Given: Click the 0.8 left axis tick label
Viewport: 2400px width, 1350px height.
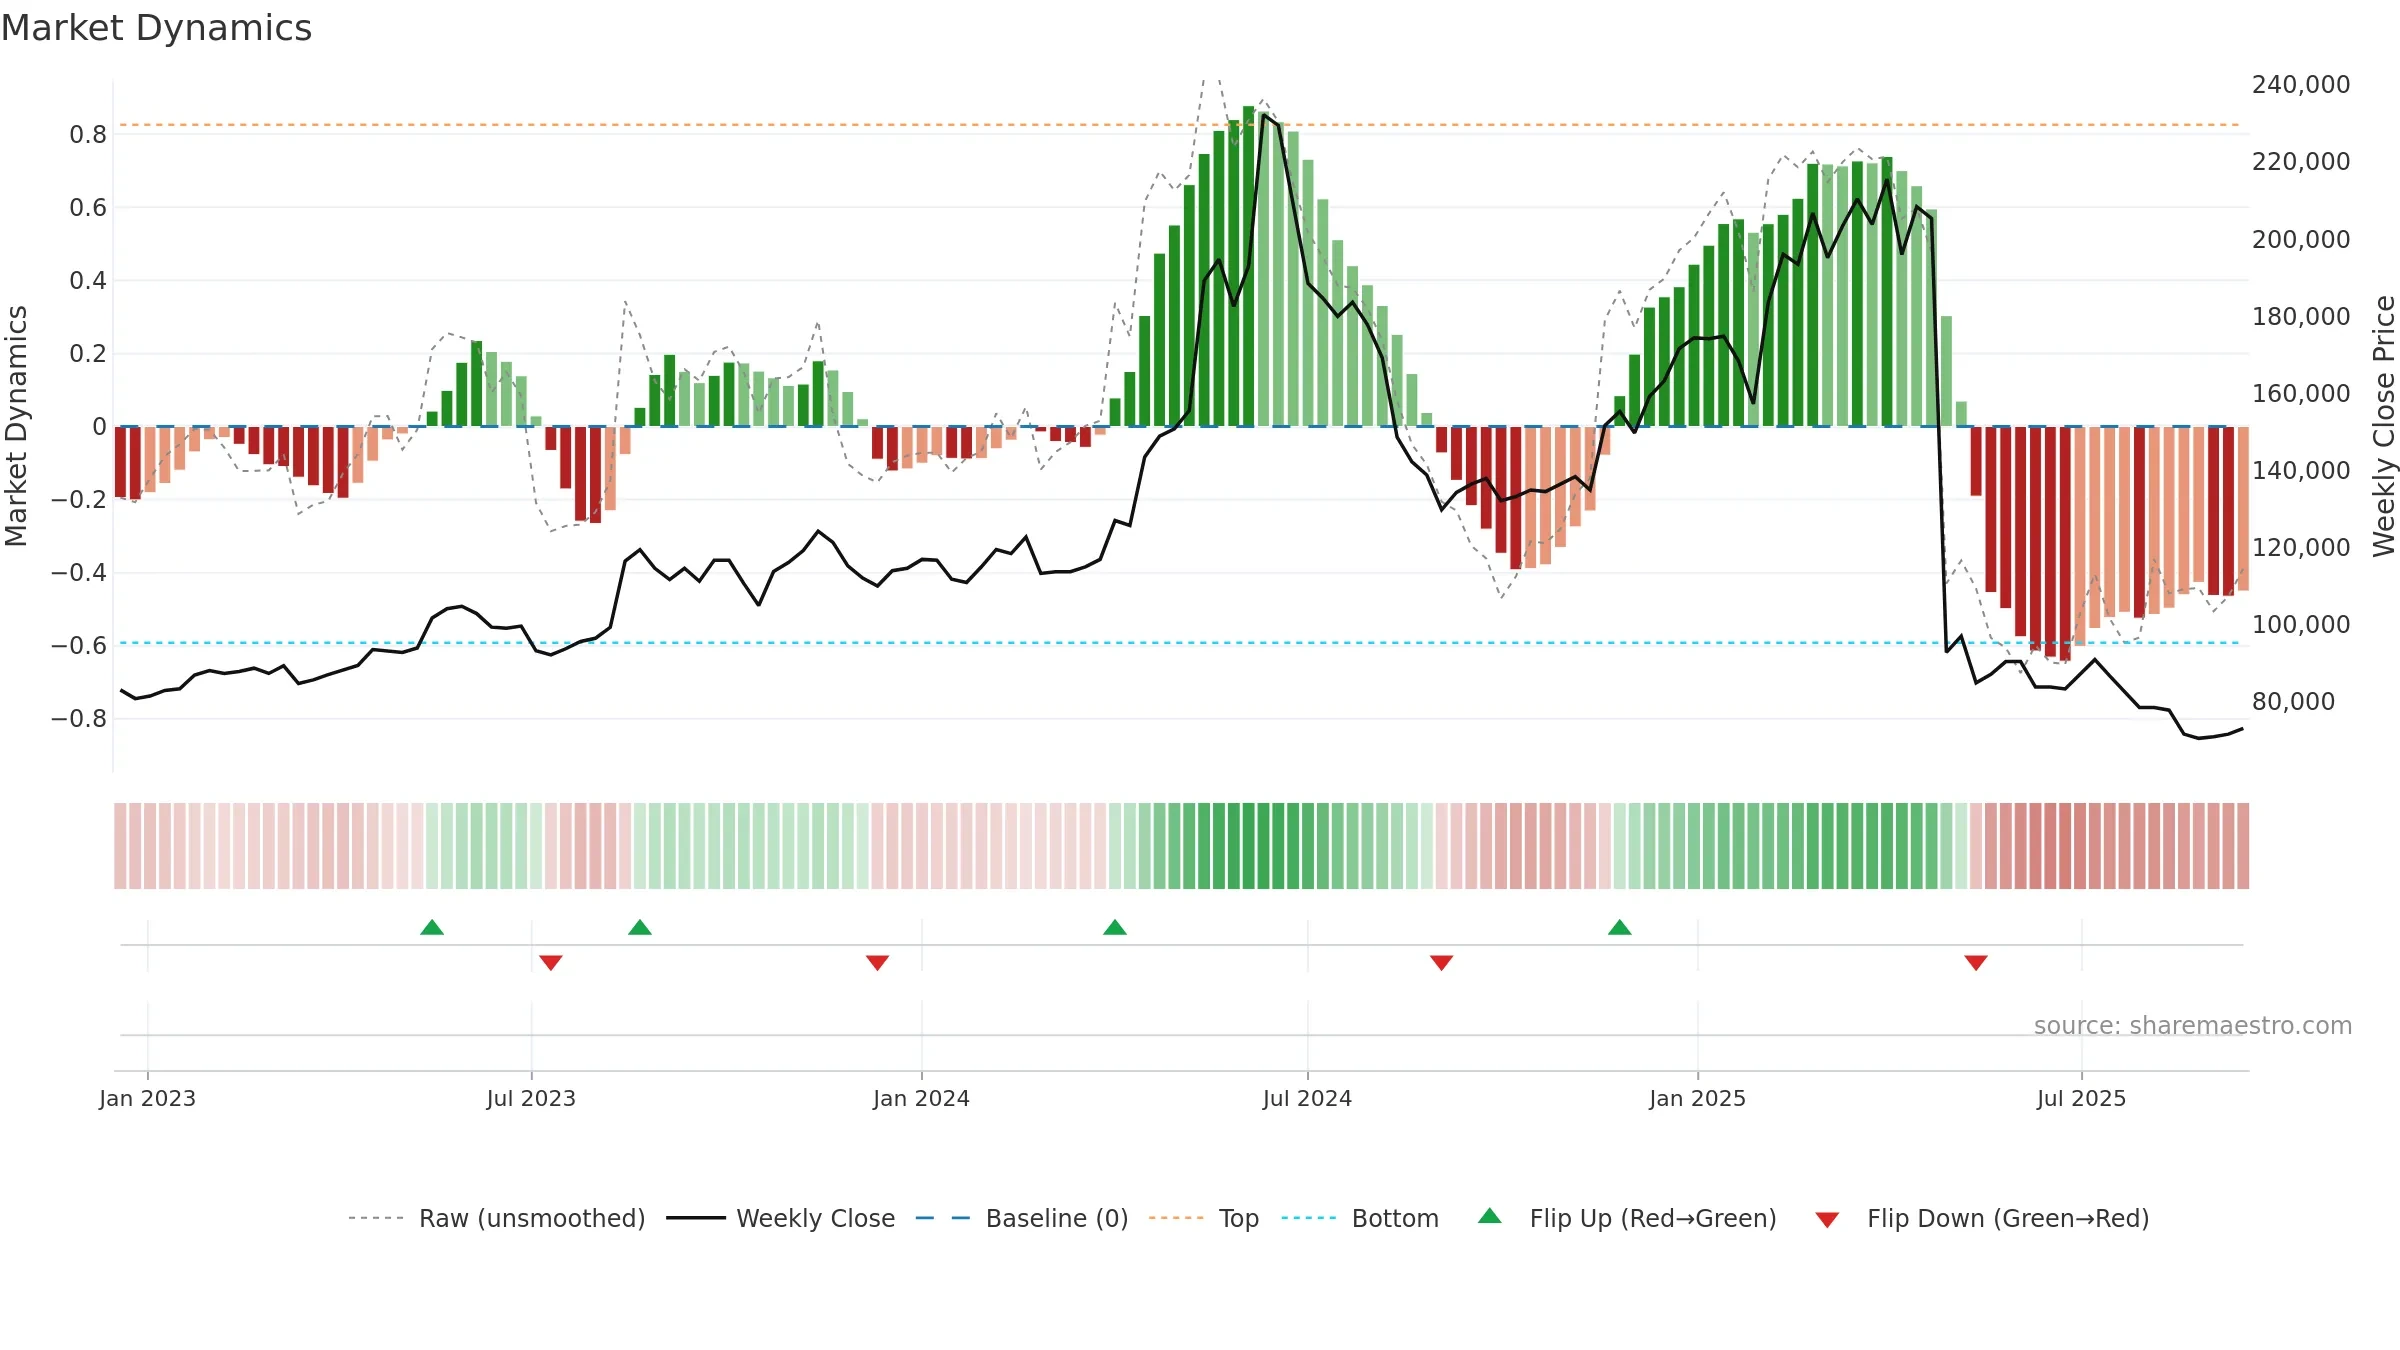Looking at the screenshot, I should pos(88,134).
